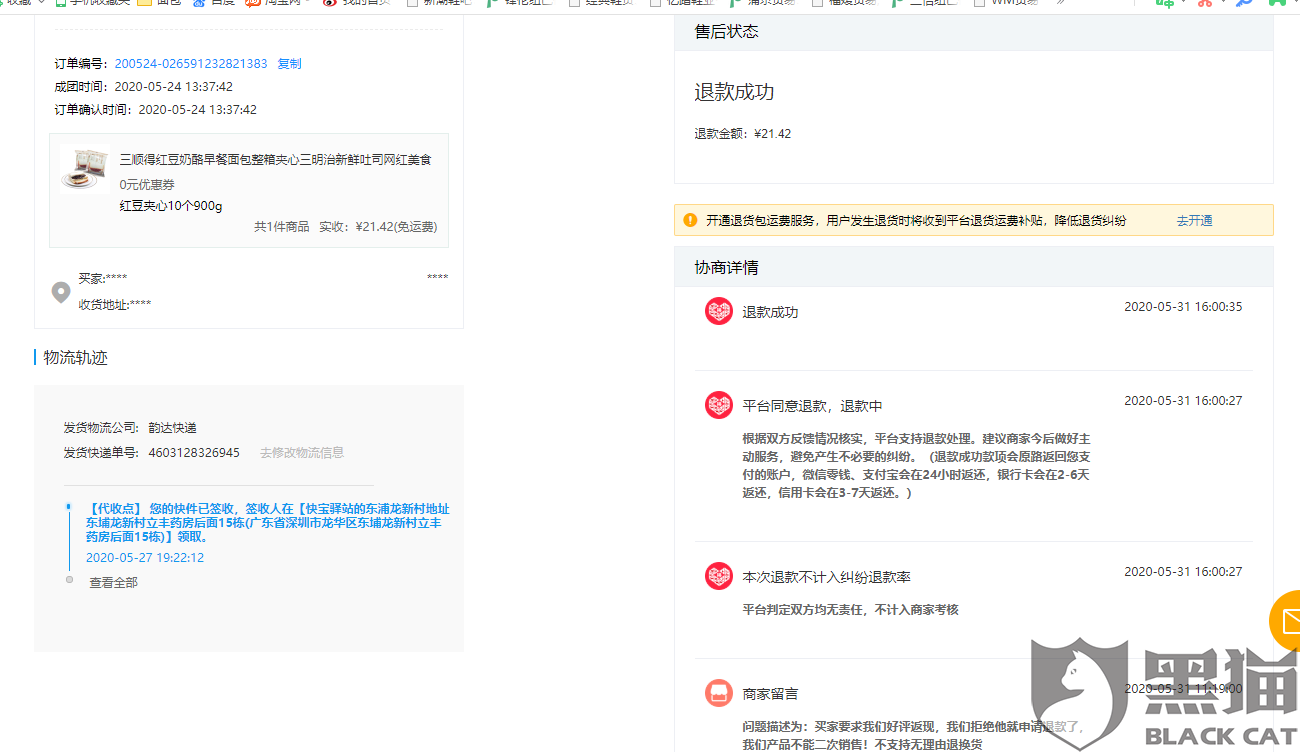Click 去修改物流信息 link
The height and width of the screenshot is (752, 1300).
[x=302, y=453]
